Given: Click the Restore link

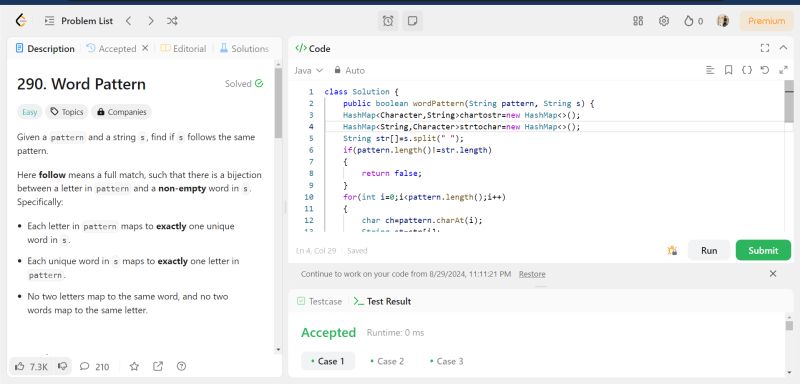Looking at the screenshot, I should (x=532, y=274).
